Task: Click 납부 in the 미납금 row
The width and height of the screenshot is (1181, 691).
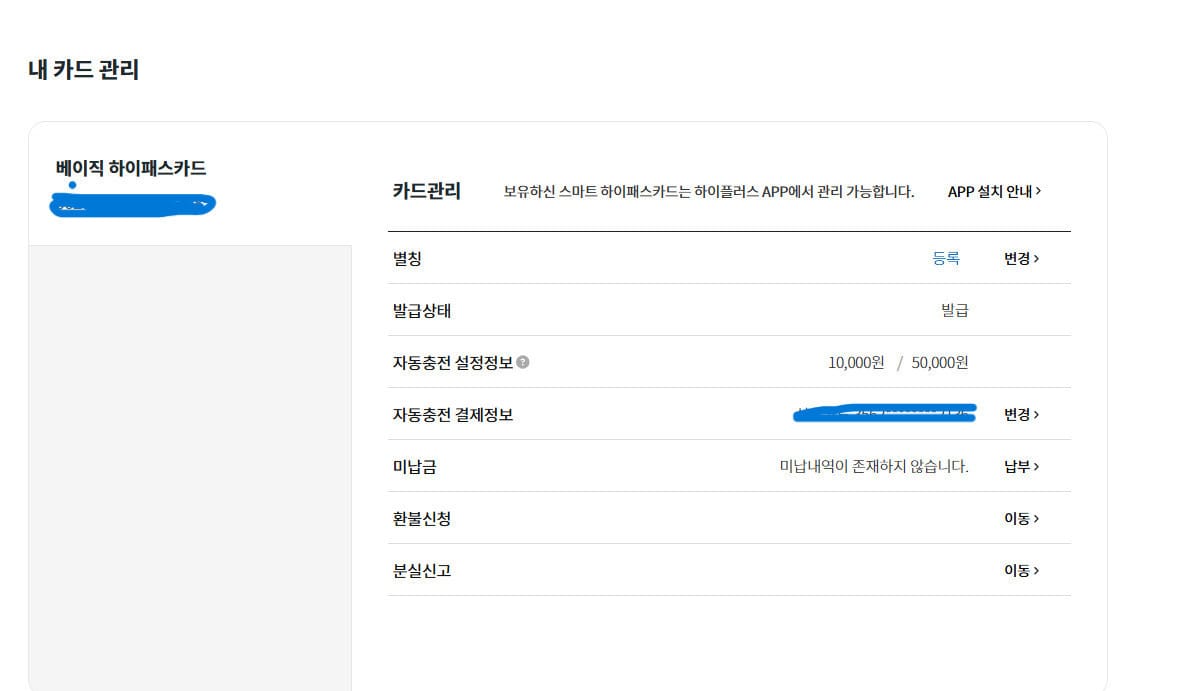Action: [x=1021, y=466]
